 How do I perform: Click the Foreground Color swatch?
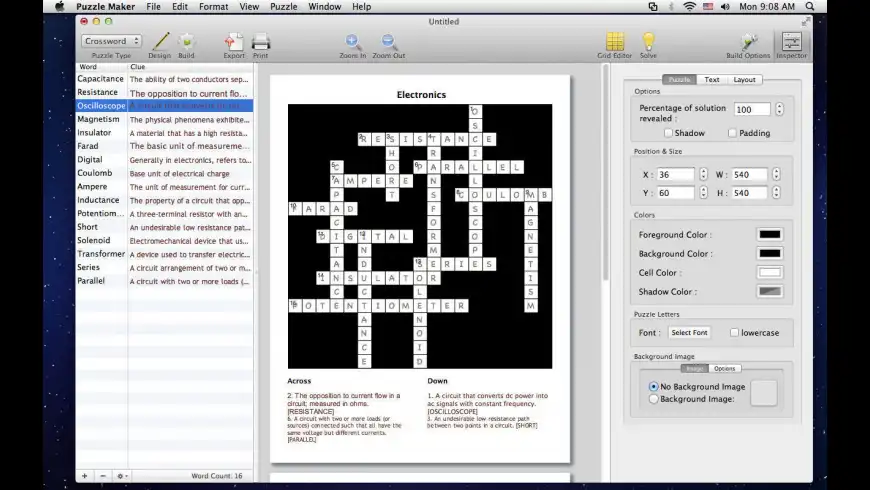(x=770, y=235)
